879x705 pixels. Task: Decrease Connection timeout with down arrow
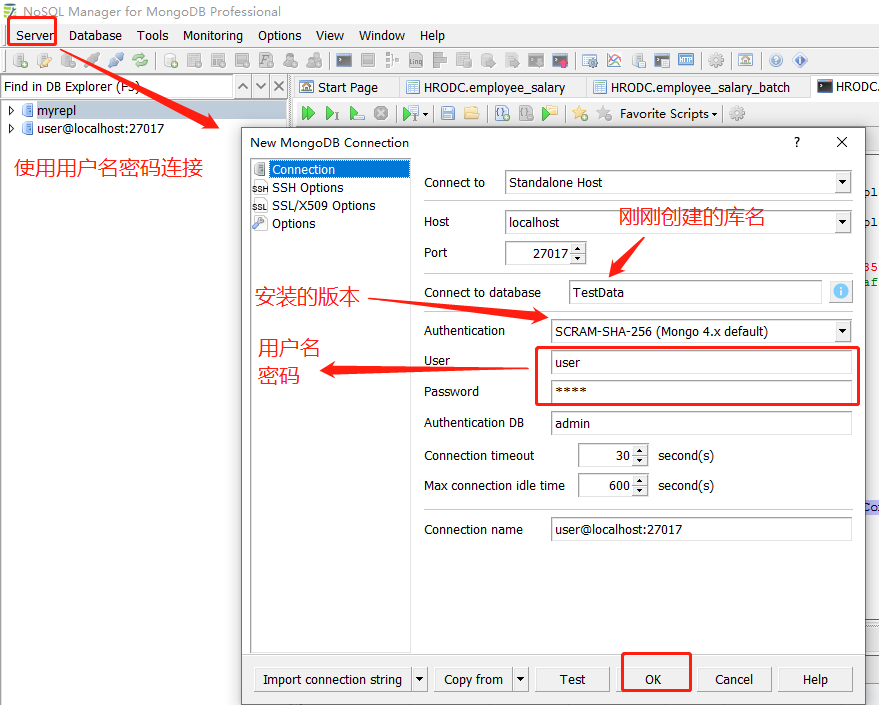[640, 461]
